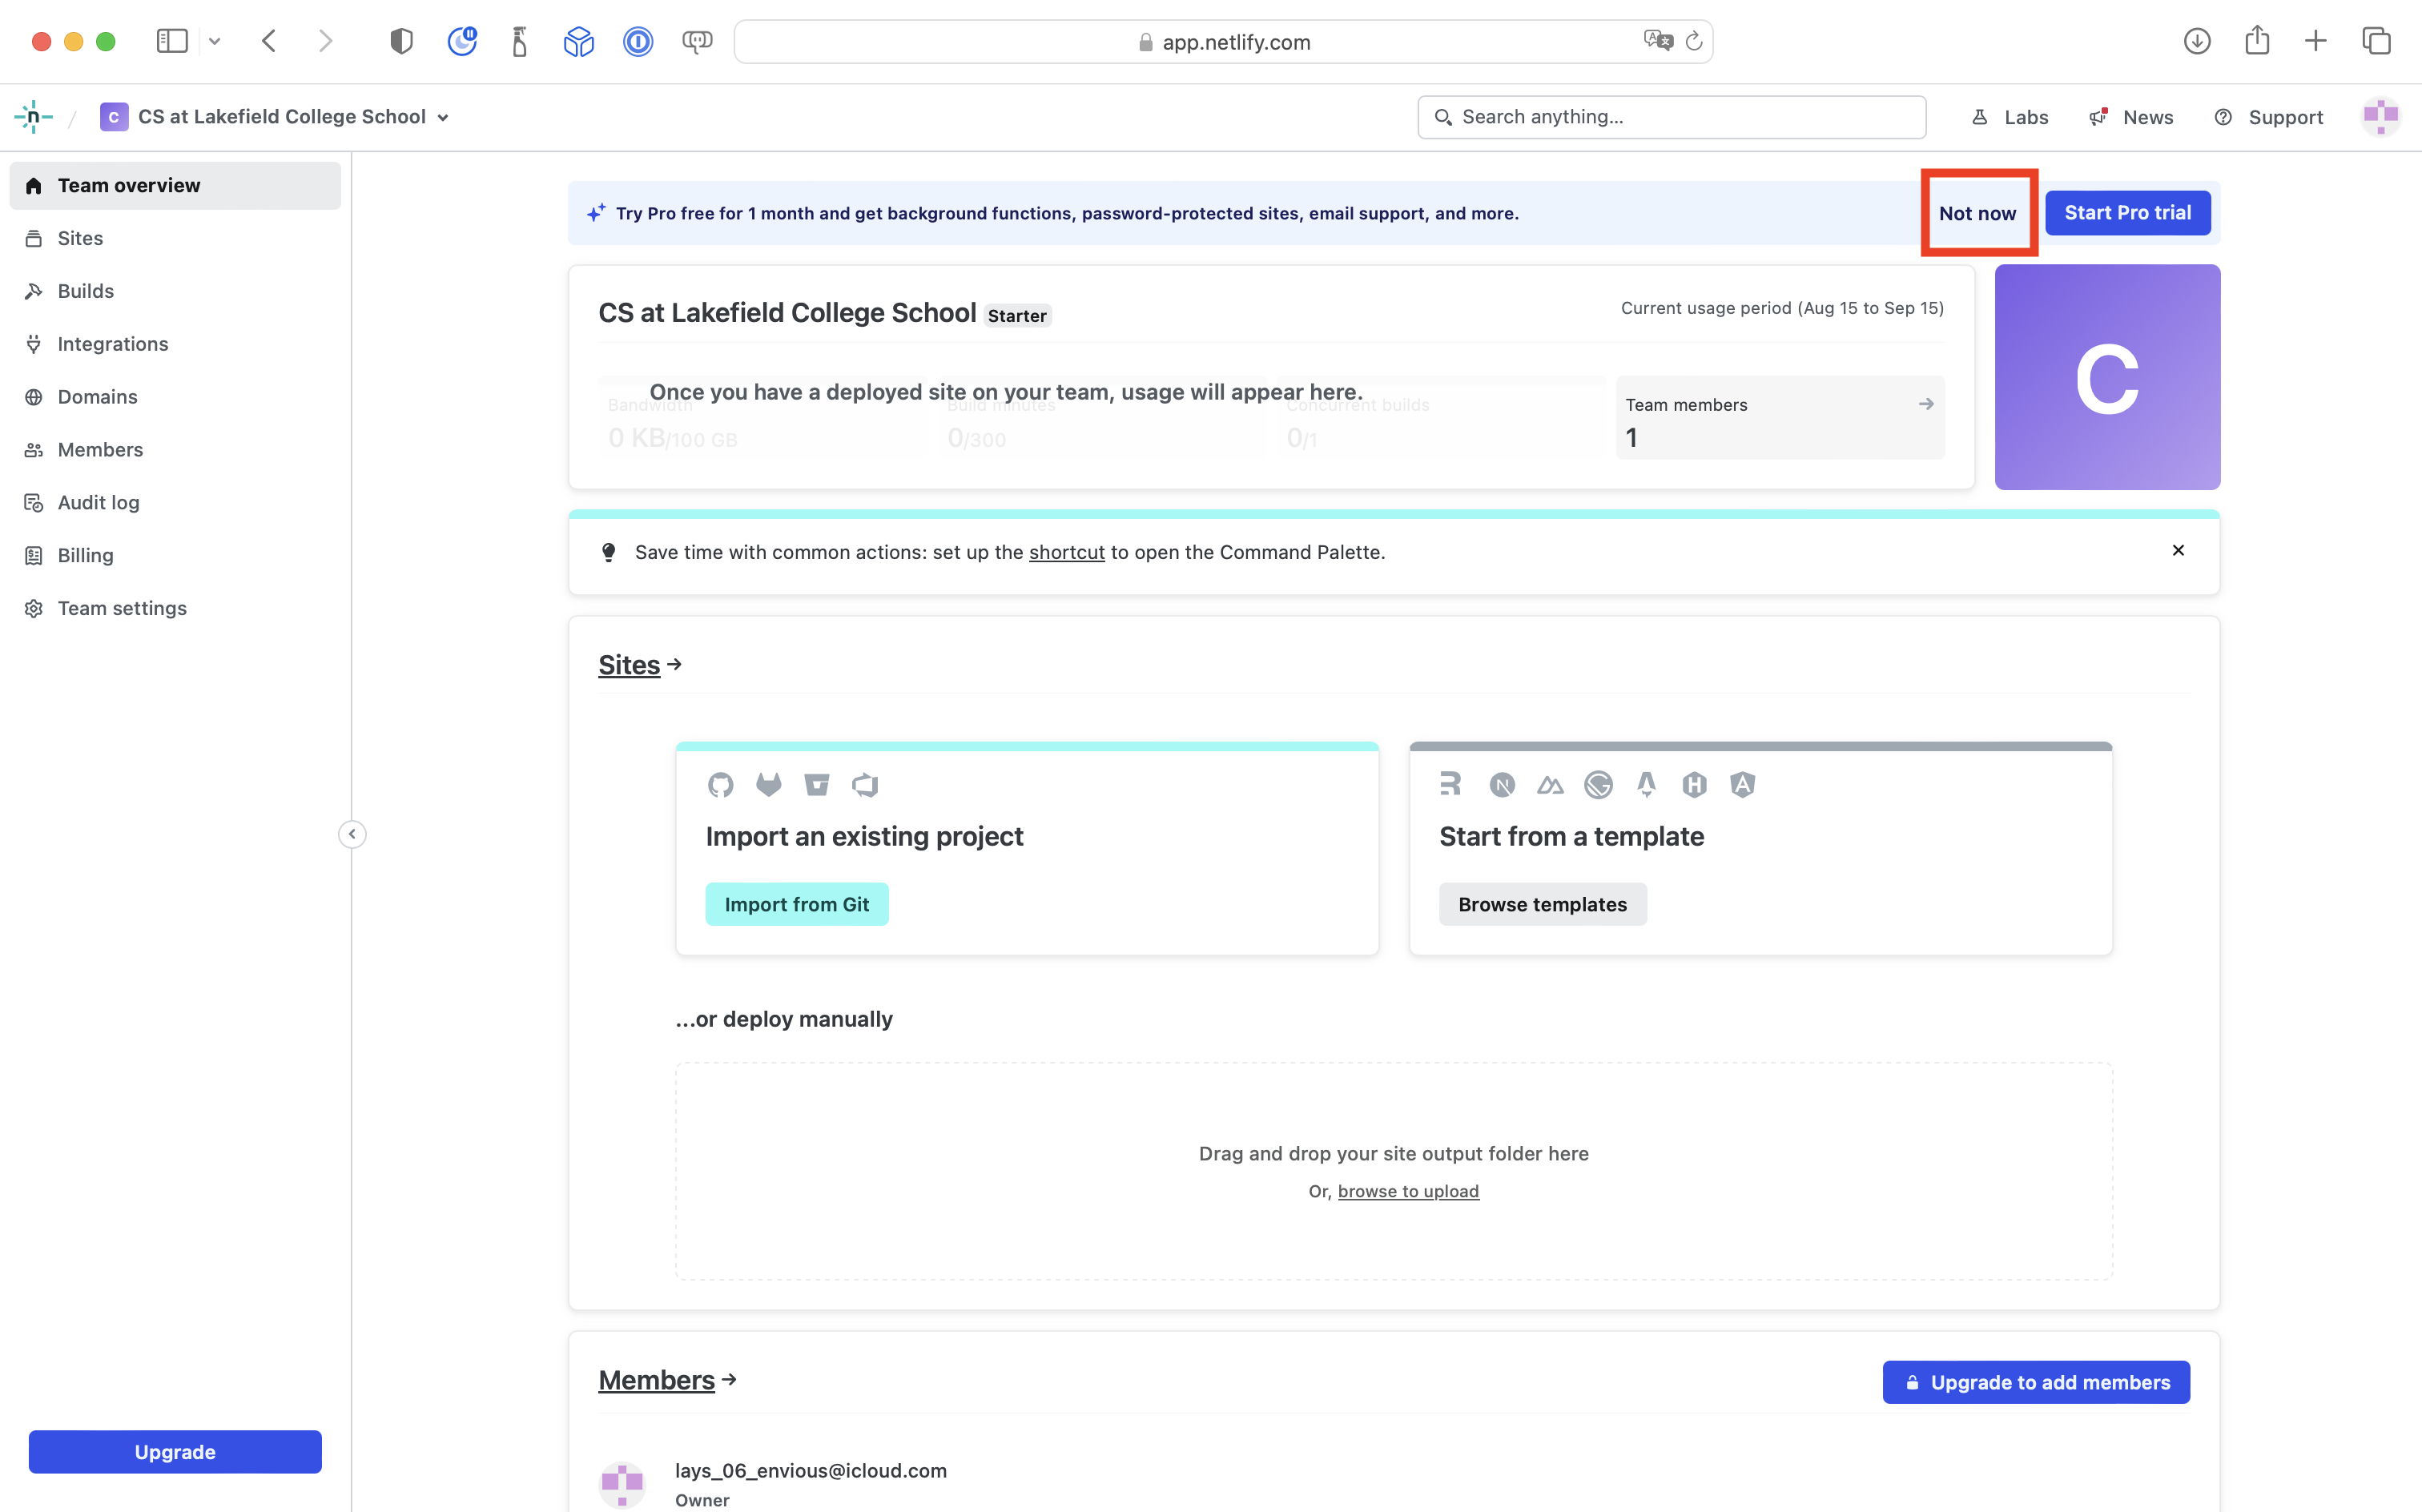Expand the Safari sidebar options chevron

point(214,41)
